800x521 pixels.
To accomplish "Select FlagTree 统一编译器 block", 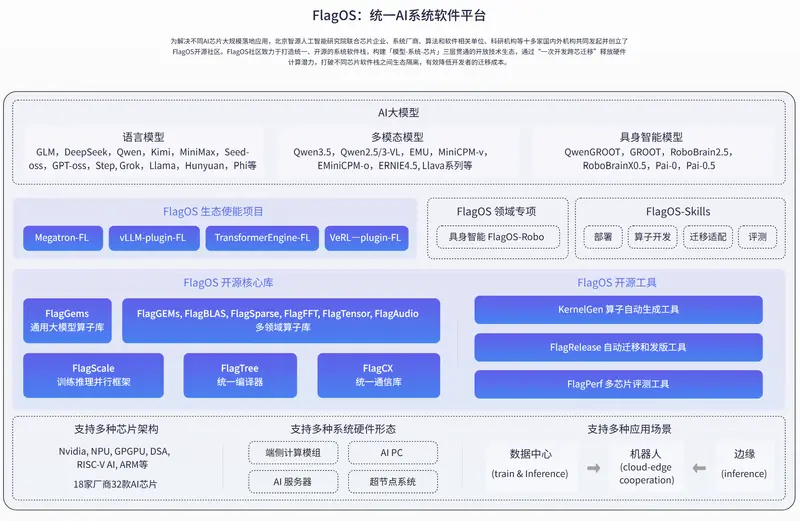I will click(240, 375).
